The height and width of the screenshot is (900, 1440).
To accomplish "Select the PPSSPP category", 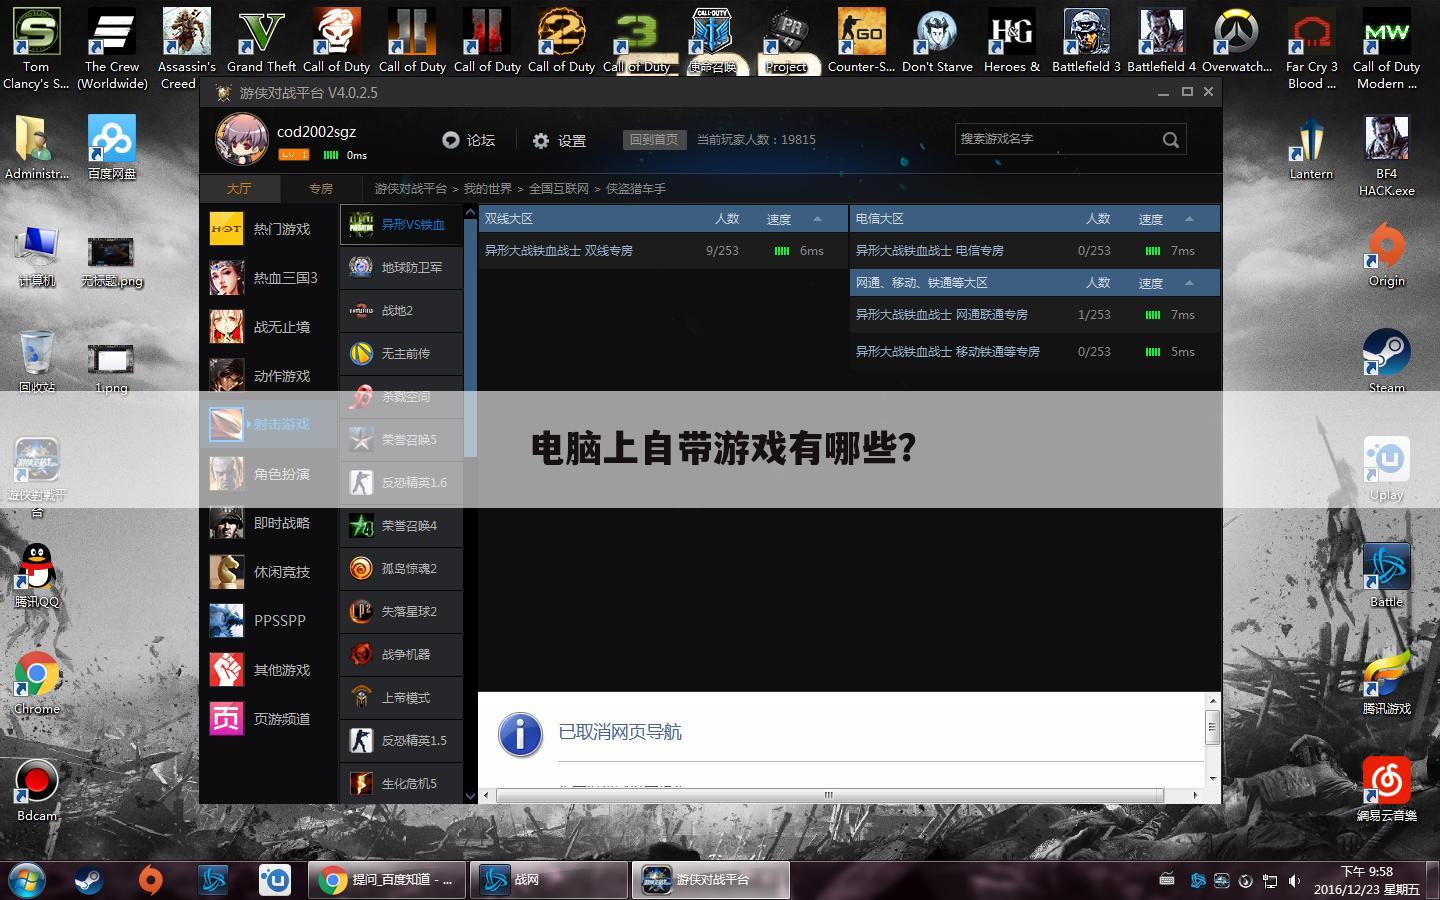I will point(269,621).
